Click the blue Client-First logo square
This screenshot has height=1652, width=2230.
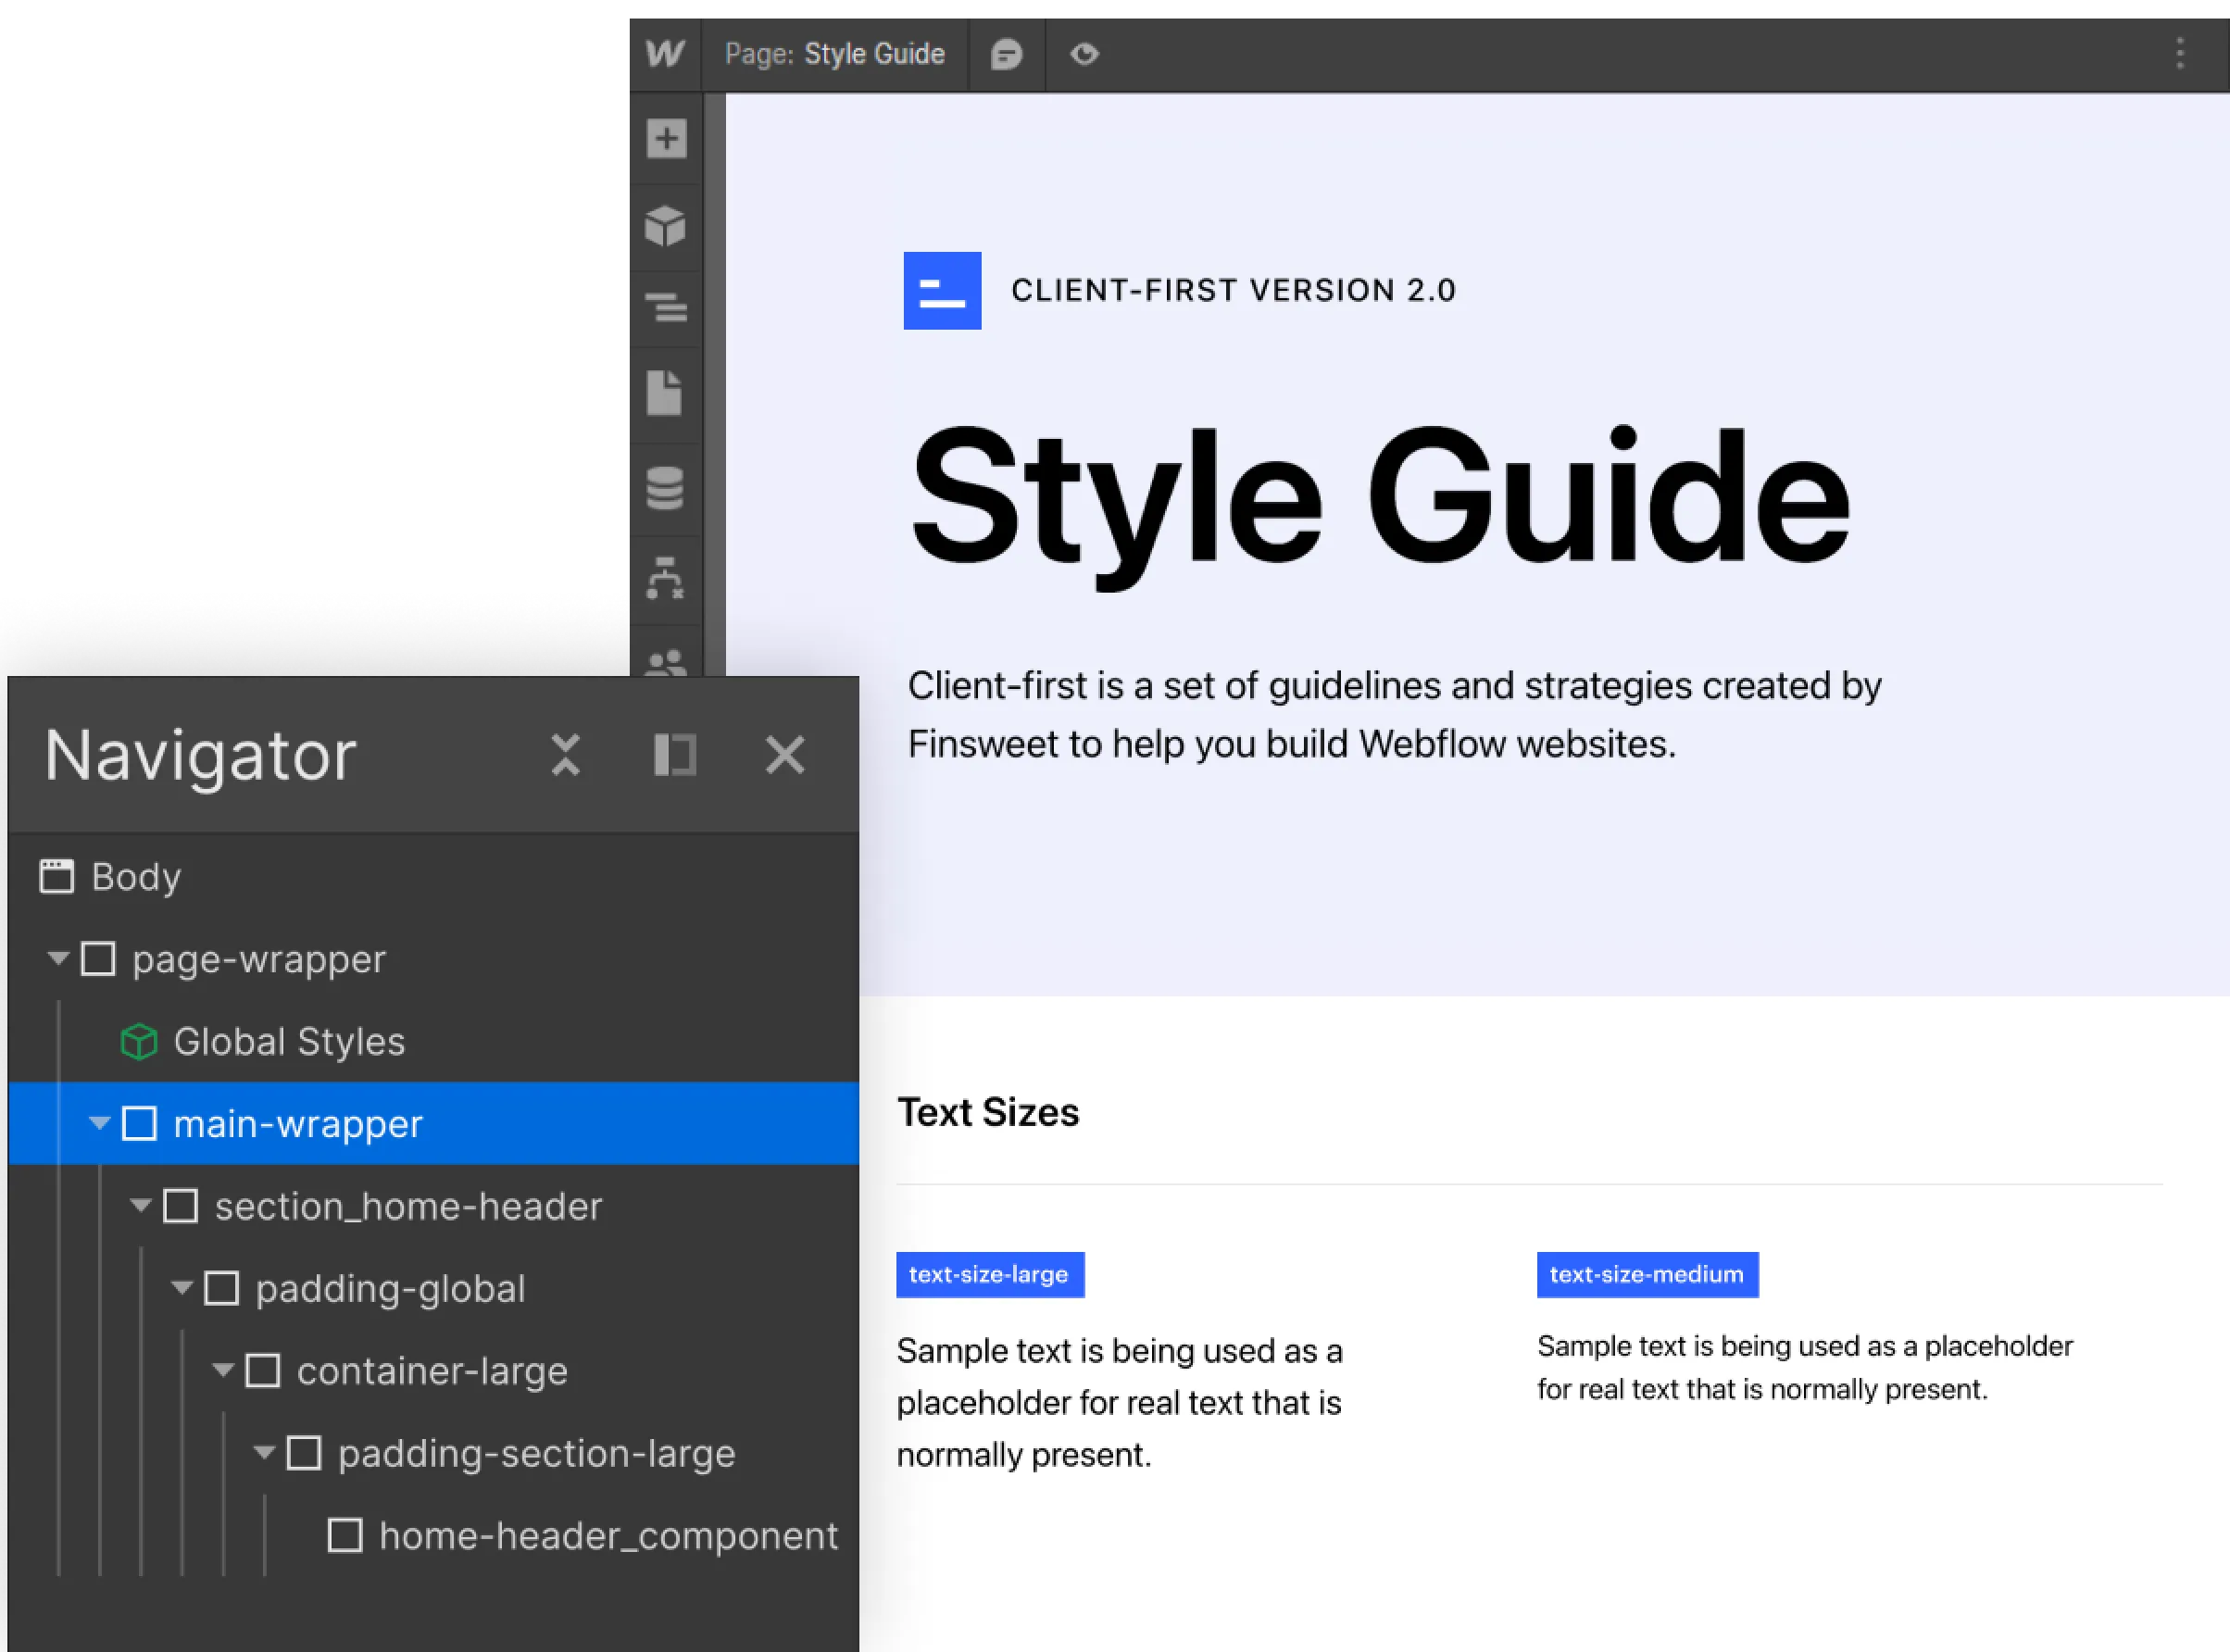pyautogui.click(x=942, y=291)
